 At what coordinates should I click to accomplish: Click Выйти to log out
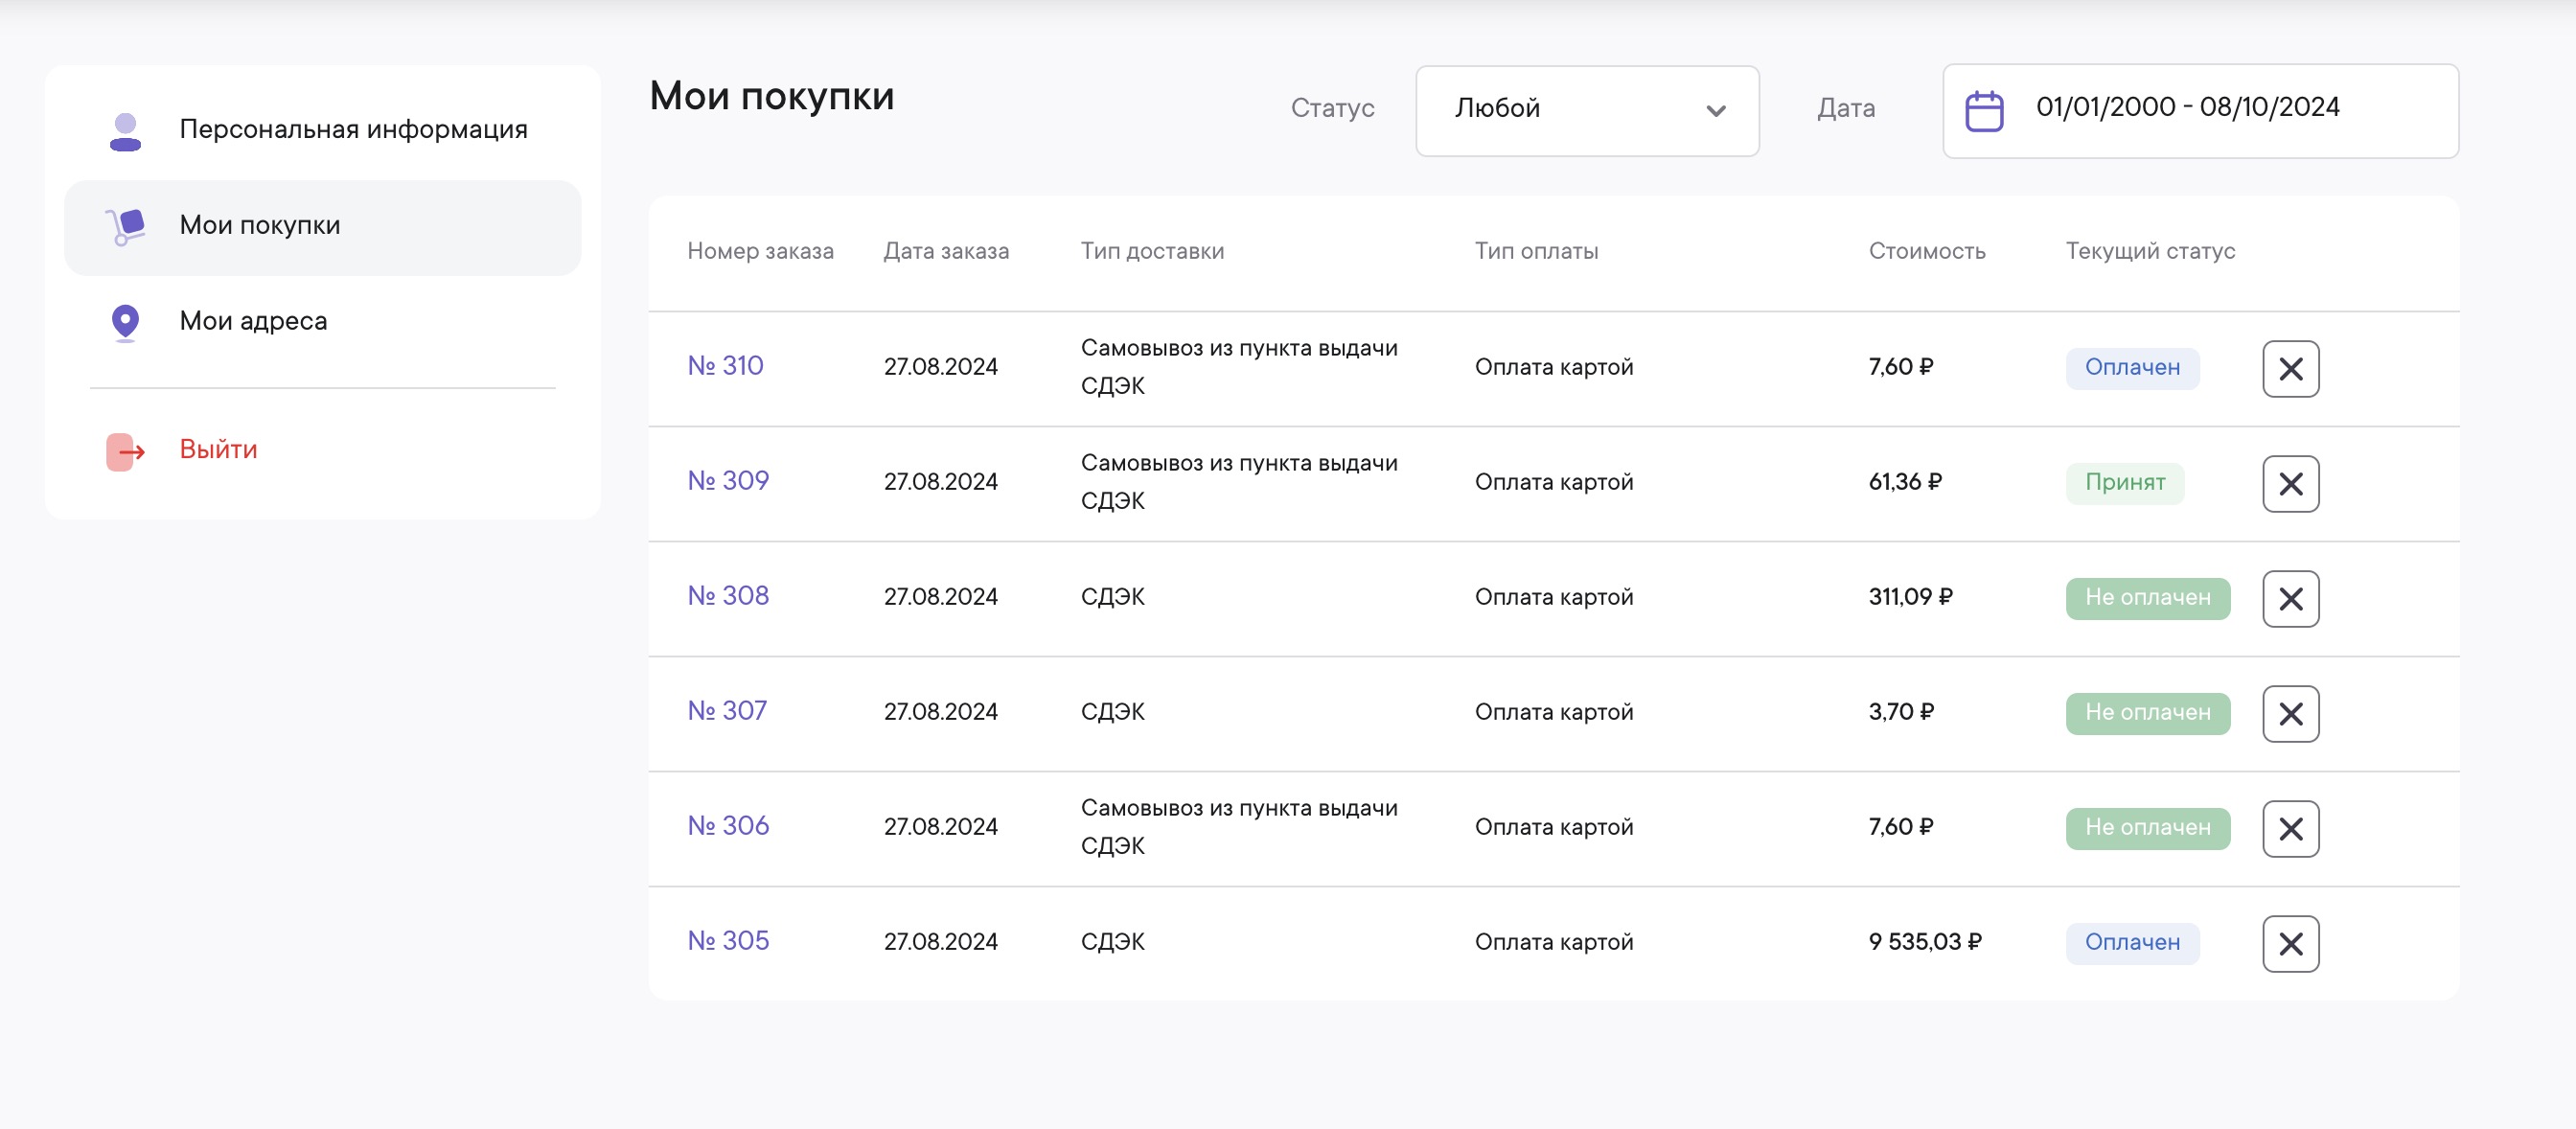(218, 450)
